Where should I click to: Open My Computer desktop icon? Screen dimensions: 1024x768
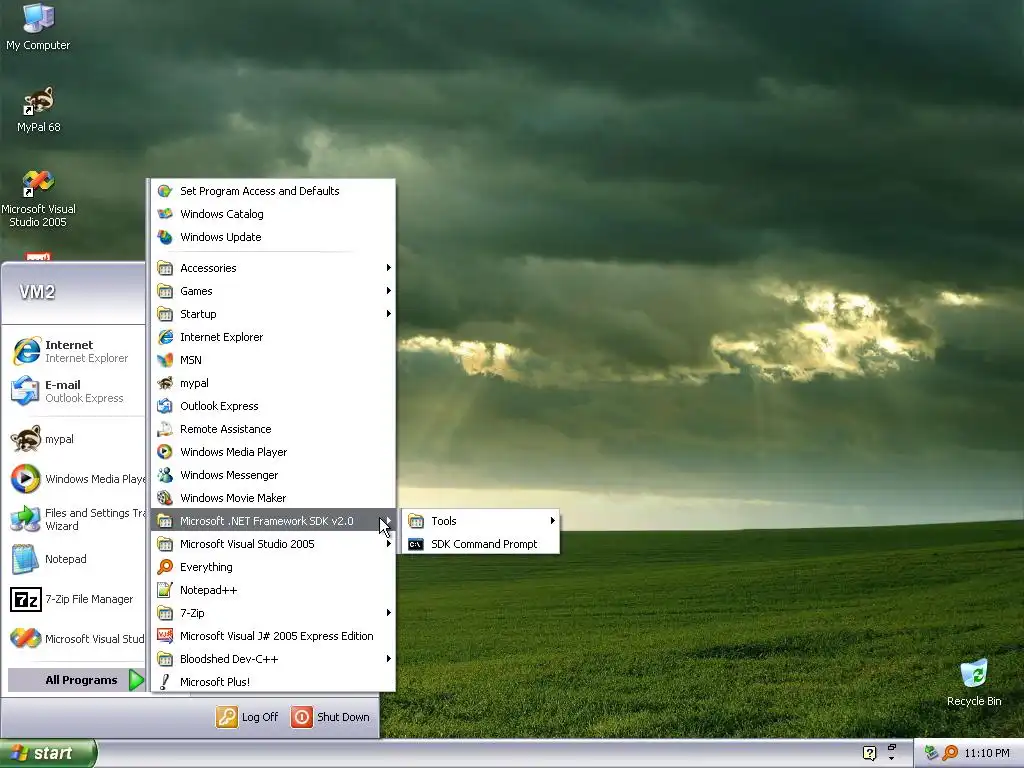38,26
